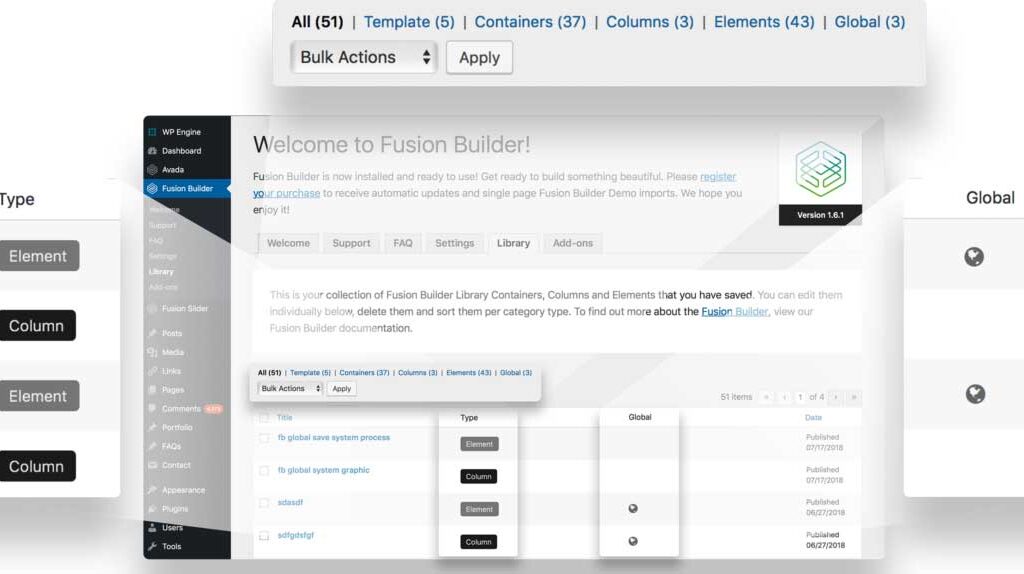Screen dimensions: 1024x574
Task: Filter by Elements (43) in enlarged callout
Action: (764, 22)
